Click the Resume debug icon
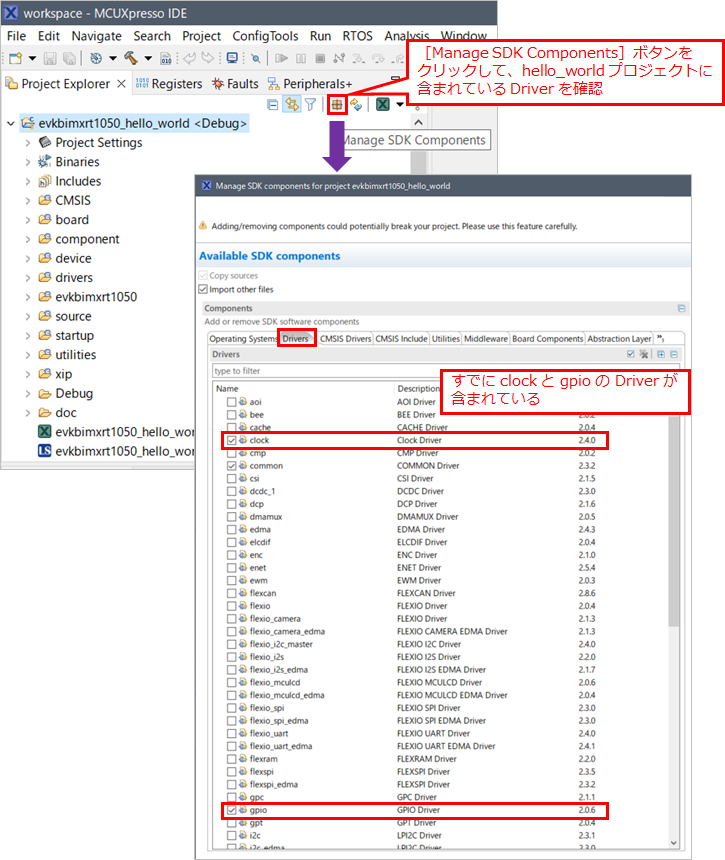725x860 pixels. (x=281, y=58)
